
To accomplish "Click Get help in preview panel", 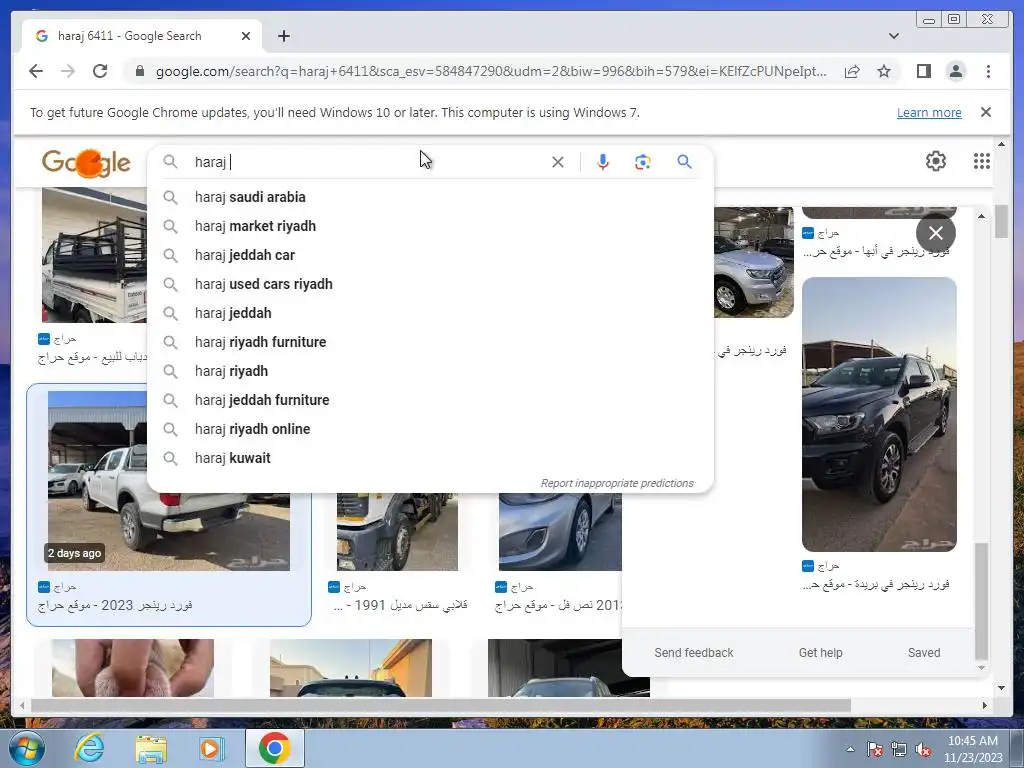I will coord(820,653).
